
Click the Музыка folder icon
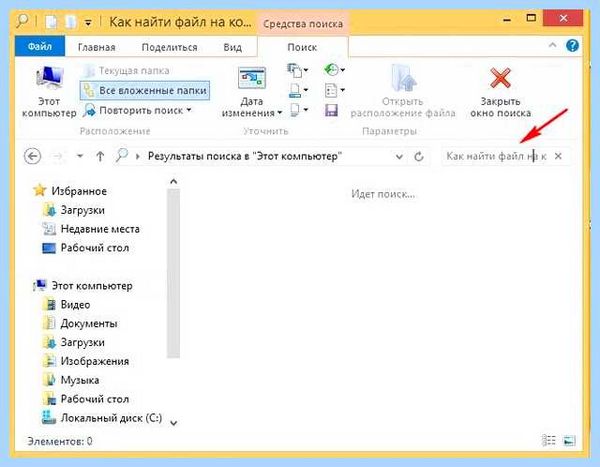49,380
